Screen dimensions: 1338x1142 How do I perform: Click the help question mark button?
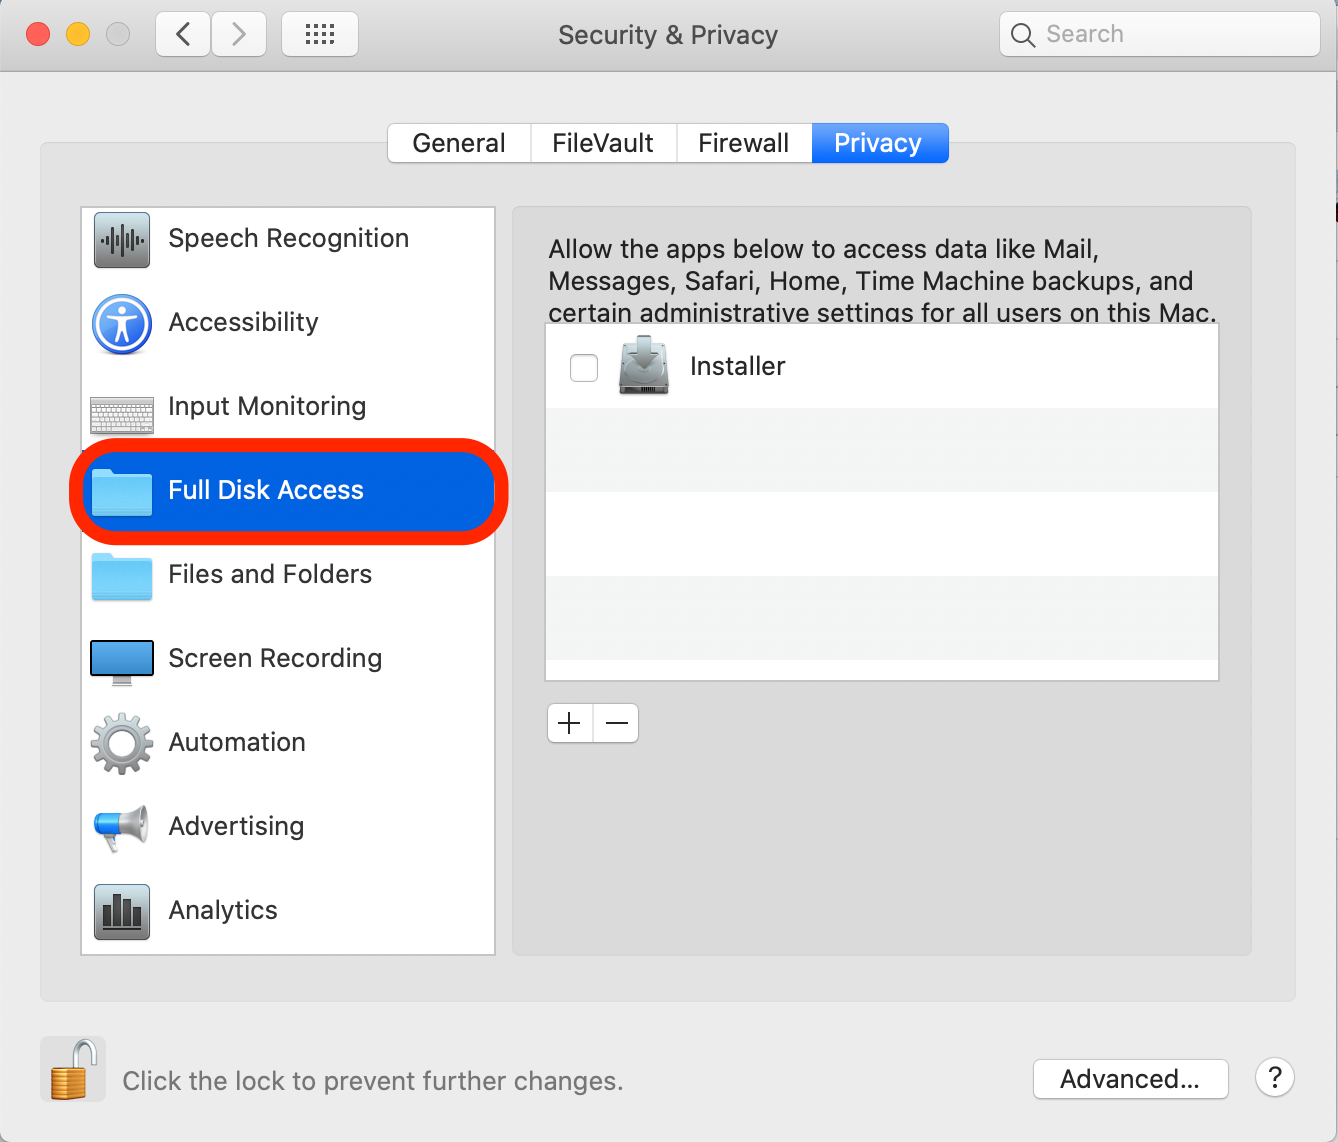pyautogui.click(x=1274, y=1078)
